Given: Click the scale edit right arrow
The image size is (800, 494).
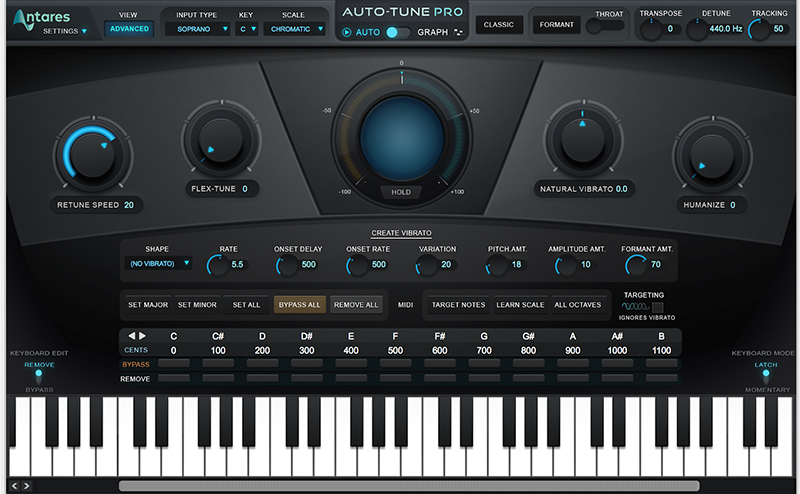Looking at the screenshot, I should click(143, 336).
